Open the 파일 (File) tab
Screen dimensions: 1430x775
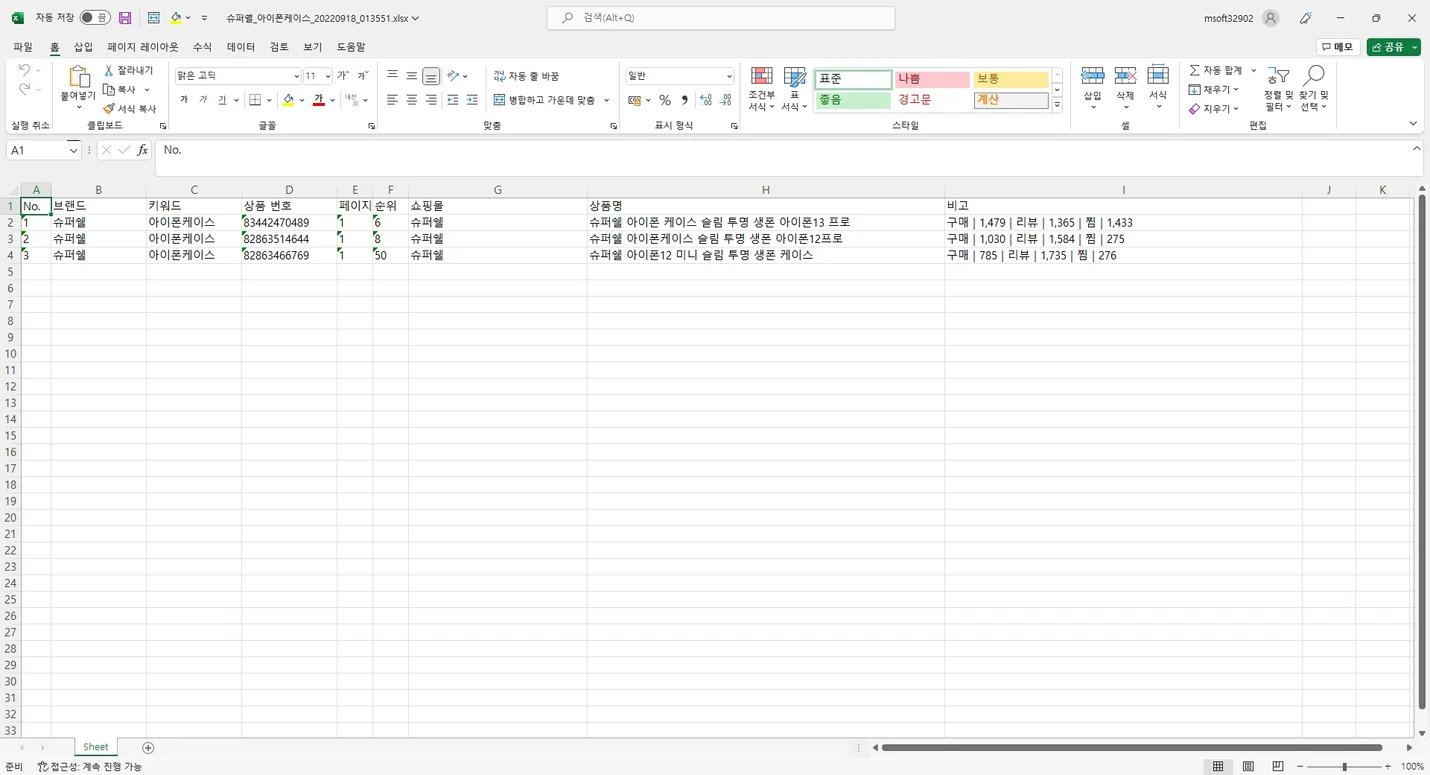click(x=23, y=47)
